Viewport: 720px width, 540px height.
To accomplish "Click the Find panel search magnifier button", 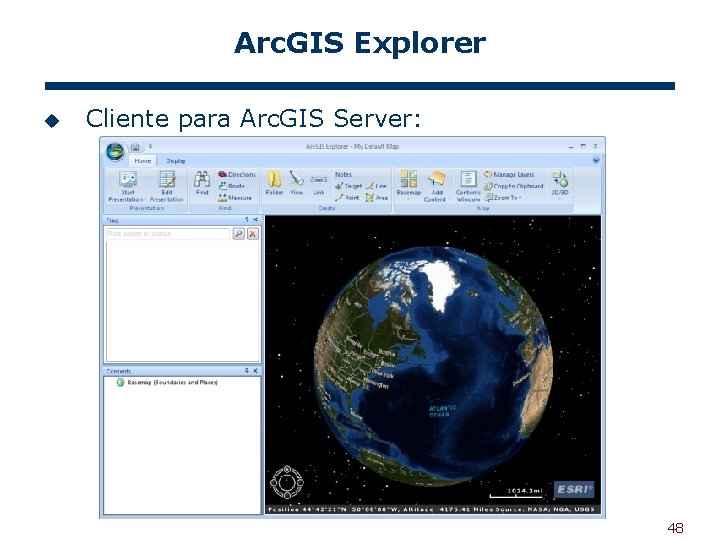I will pos(238,234).
